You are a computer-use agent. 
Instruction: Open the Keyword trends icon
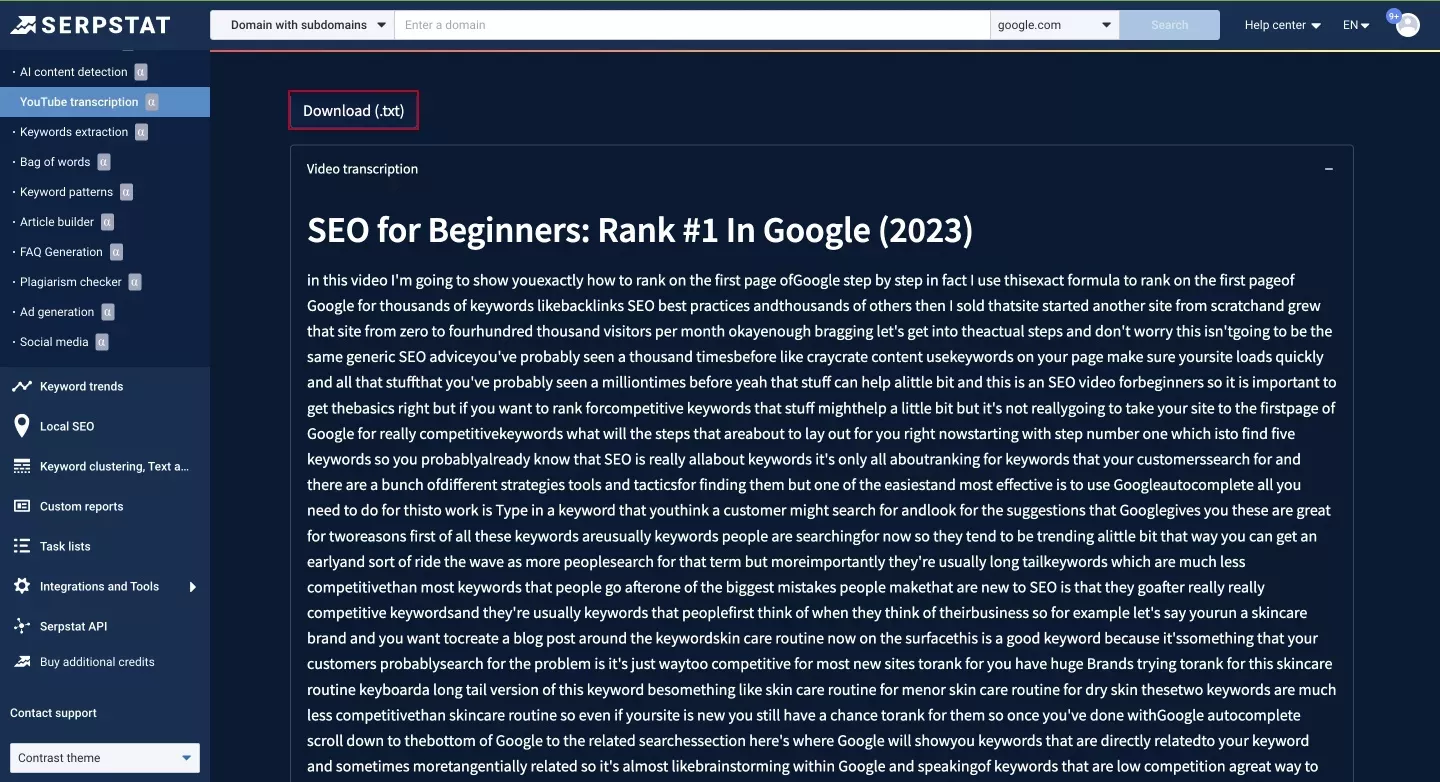[21, 386]
